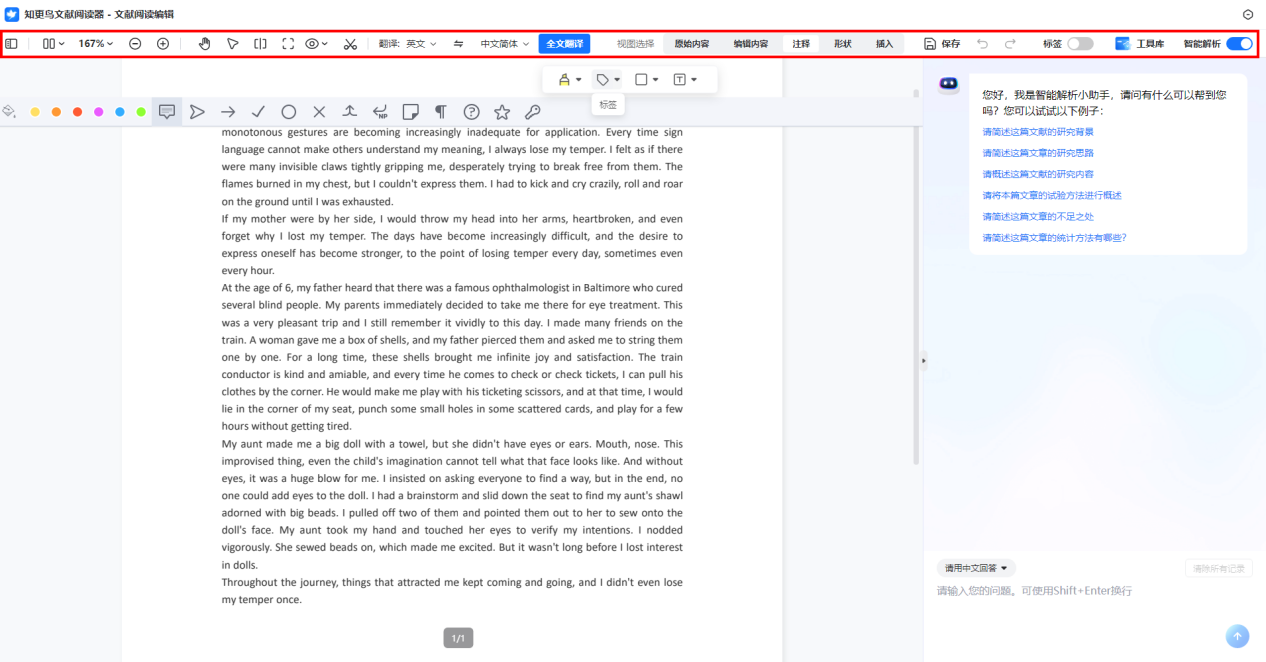Screen dimensions: 1266x662
Task: Click suggestion 请简述这篇文献的研究背景
Action: coord(1038,132)
